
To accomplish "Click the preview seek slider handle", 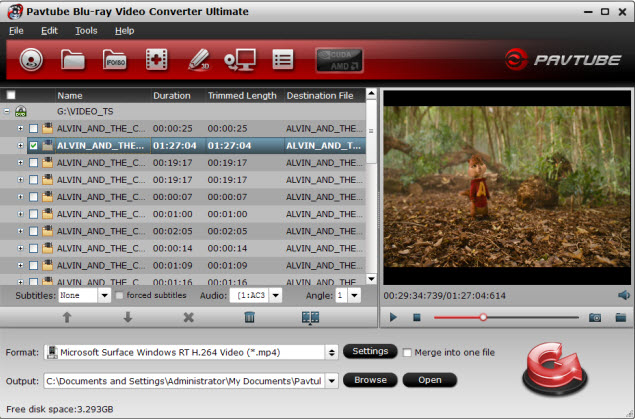I will [483, 317].
